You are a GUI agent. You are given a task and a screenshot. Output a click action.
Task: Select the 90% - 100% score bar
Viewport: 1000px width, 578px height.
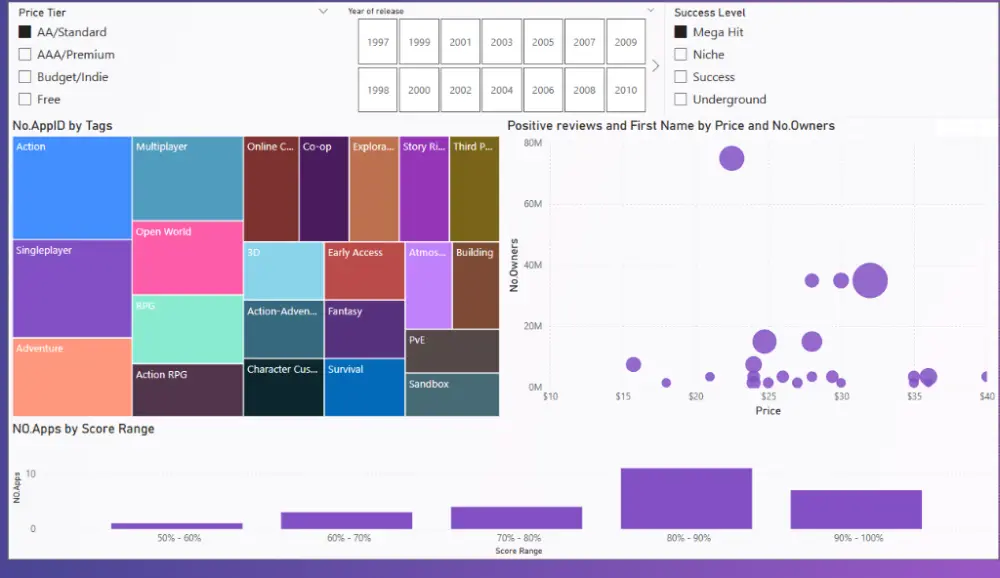click(856, 509)
